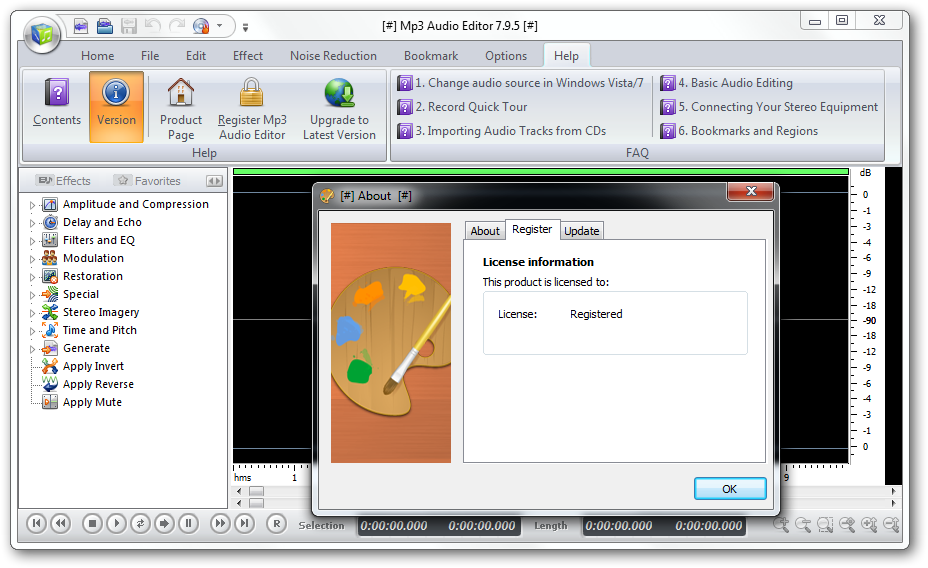Click the Apply Invert icon
Image resolution: width=928 pixels, height=568 pixels.
(x=50, y=366)
